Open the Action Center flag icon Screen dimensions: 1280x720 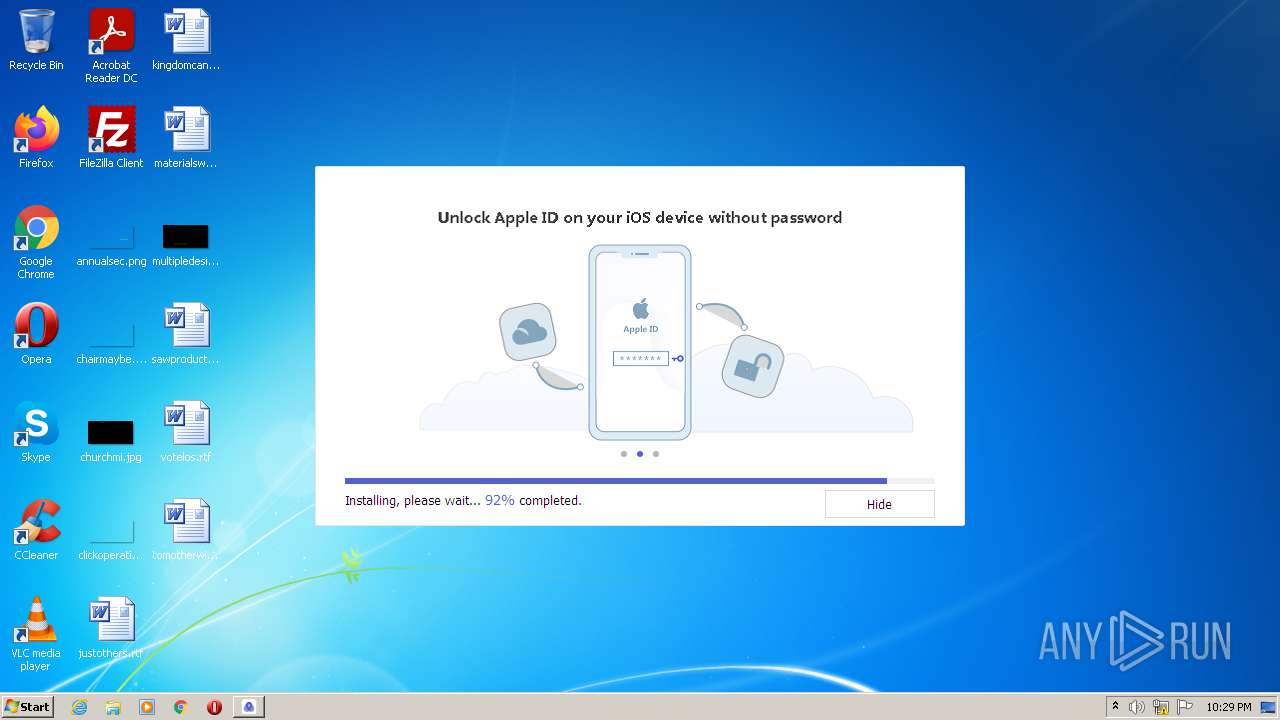tap(1185, 707)
